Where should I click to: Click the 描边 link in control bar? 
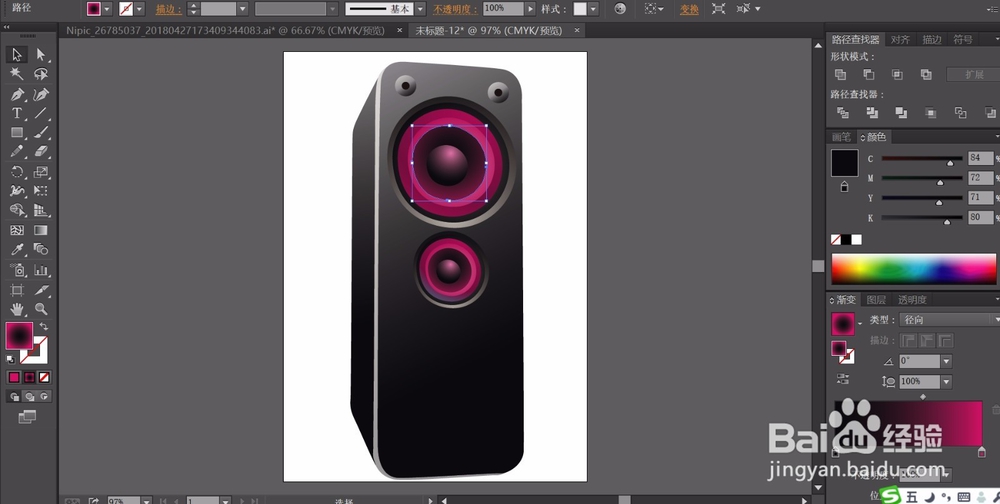pyautogui.click(x=168, y=9)
